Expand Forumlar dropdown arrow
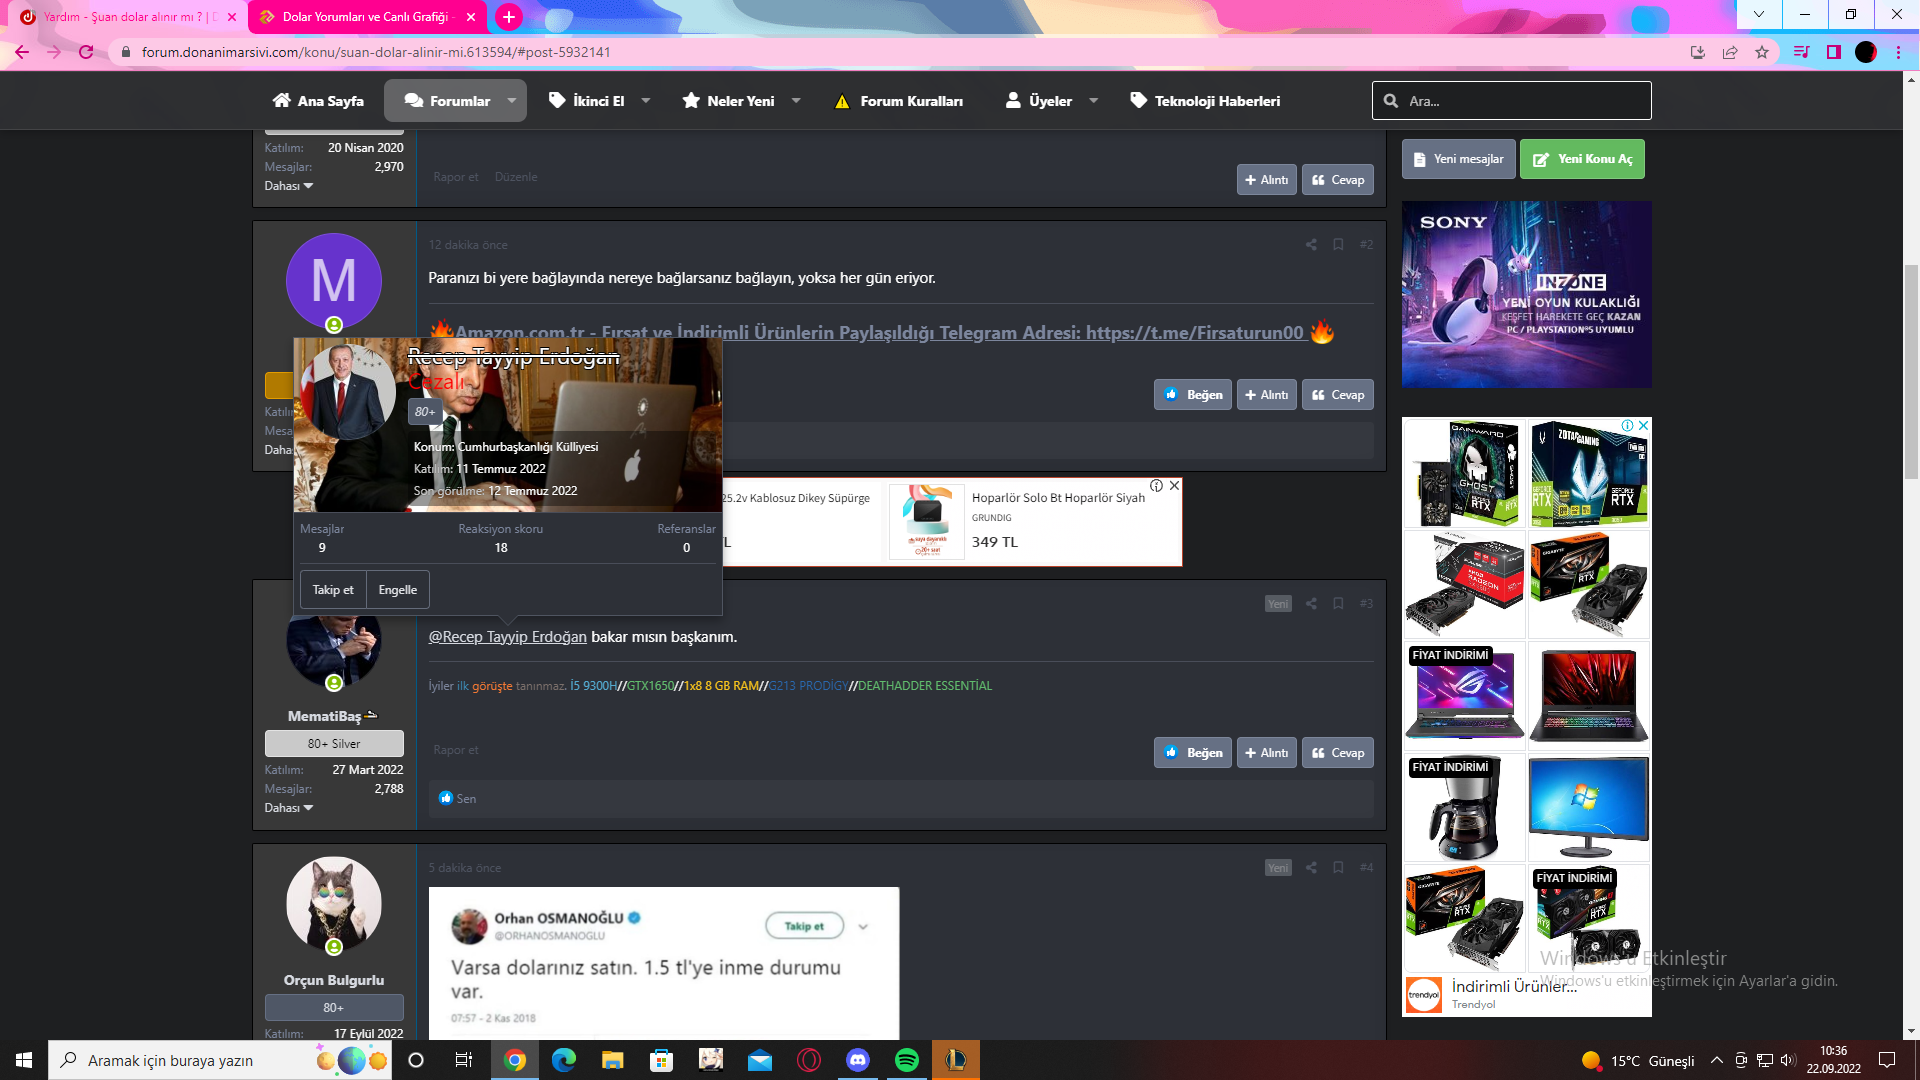This screenshot has width=1920, height=1080. tap(512, 101)
